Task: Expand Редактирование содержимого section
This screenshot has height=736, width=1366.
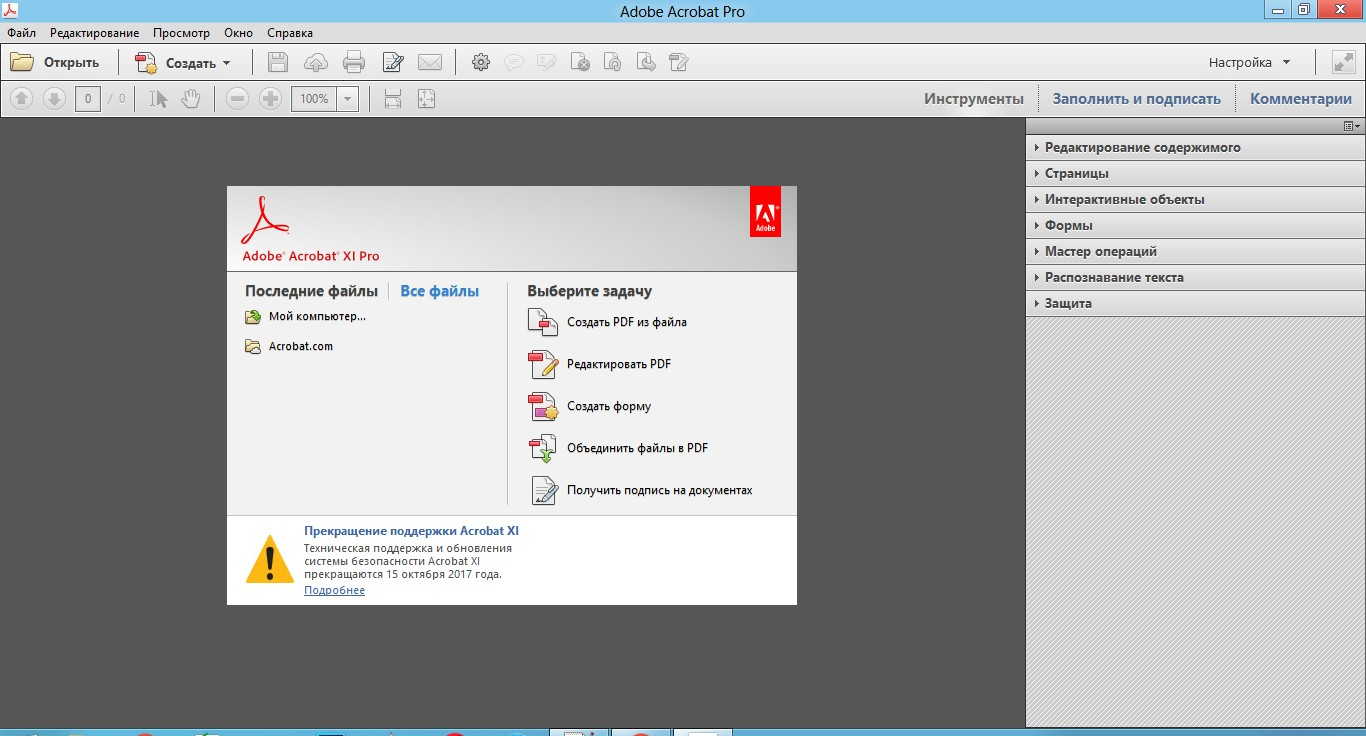Action: tap(1196, 147)
